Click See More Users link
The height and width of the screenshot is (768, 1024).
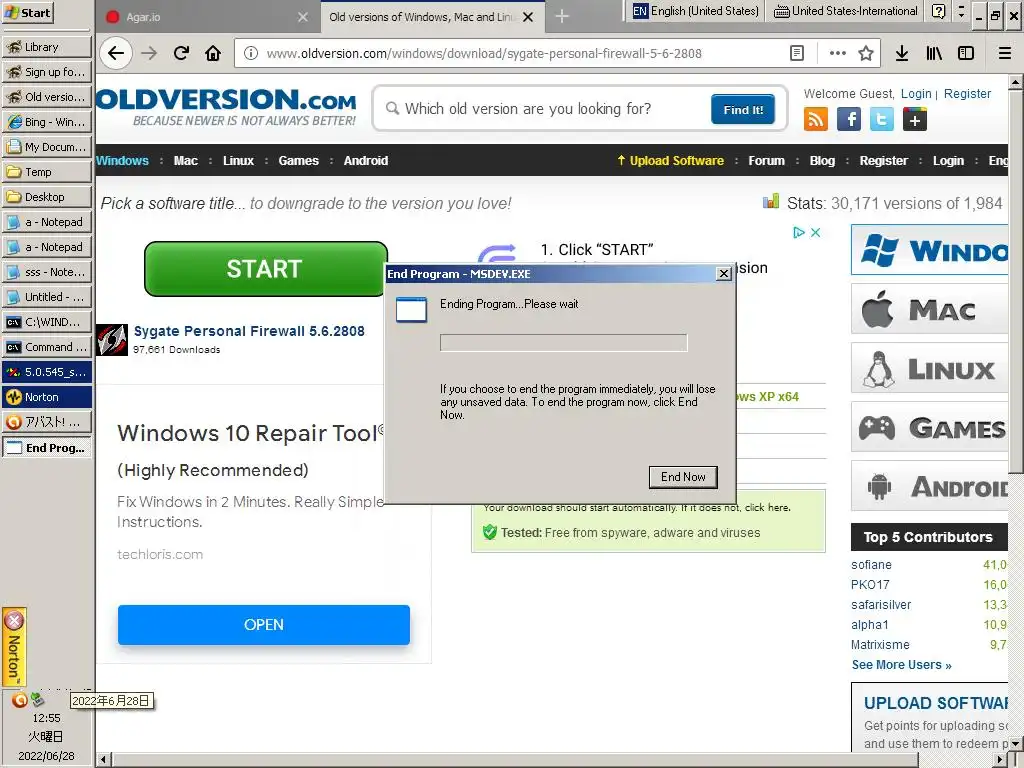[901, 665]
